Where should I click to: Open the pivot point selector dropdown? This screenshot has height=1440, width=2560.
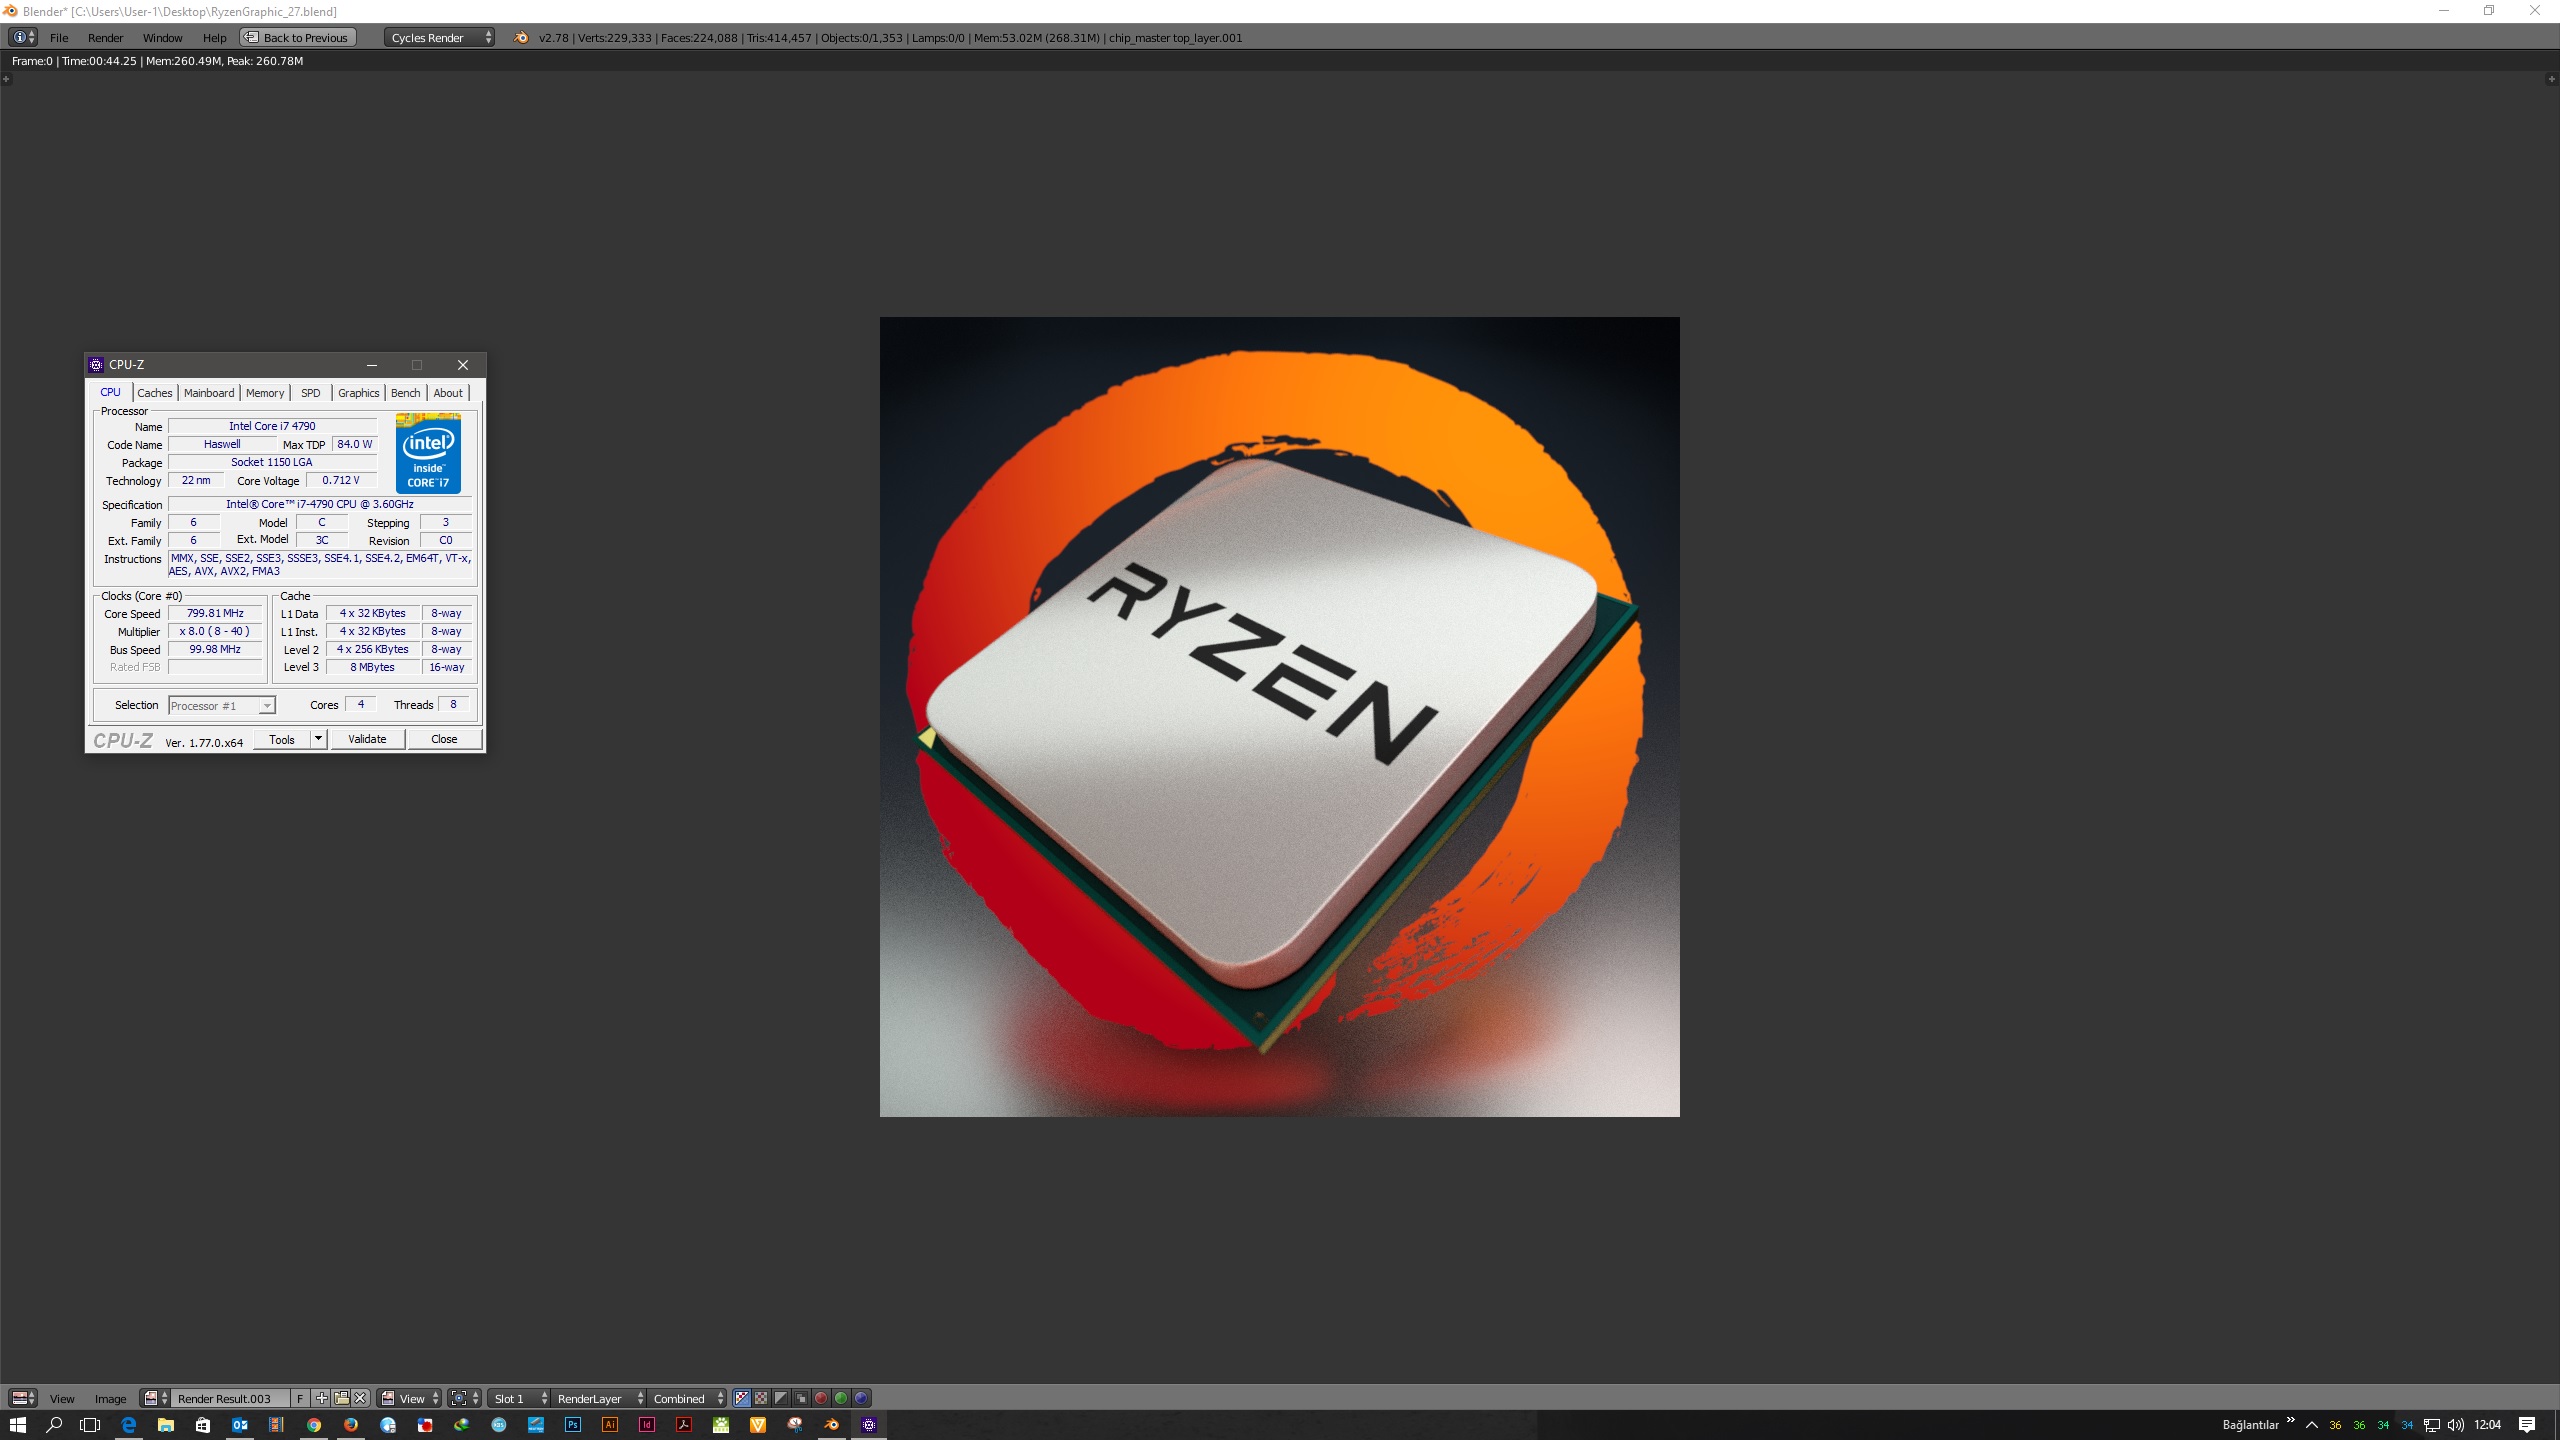pyautogui.click(x=465, y=1398)
